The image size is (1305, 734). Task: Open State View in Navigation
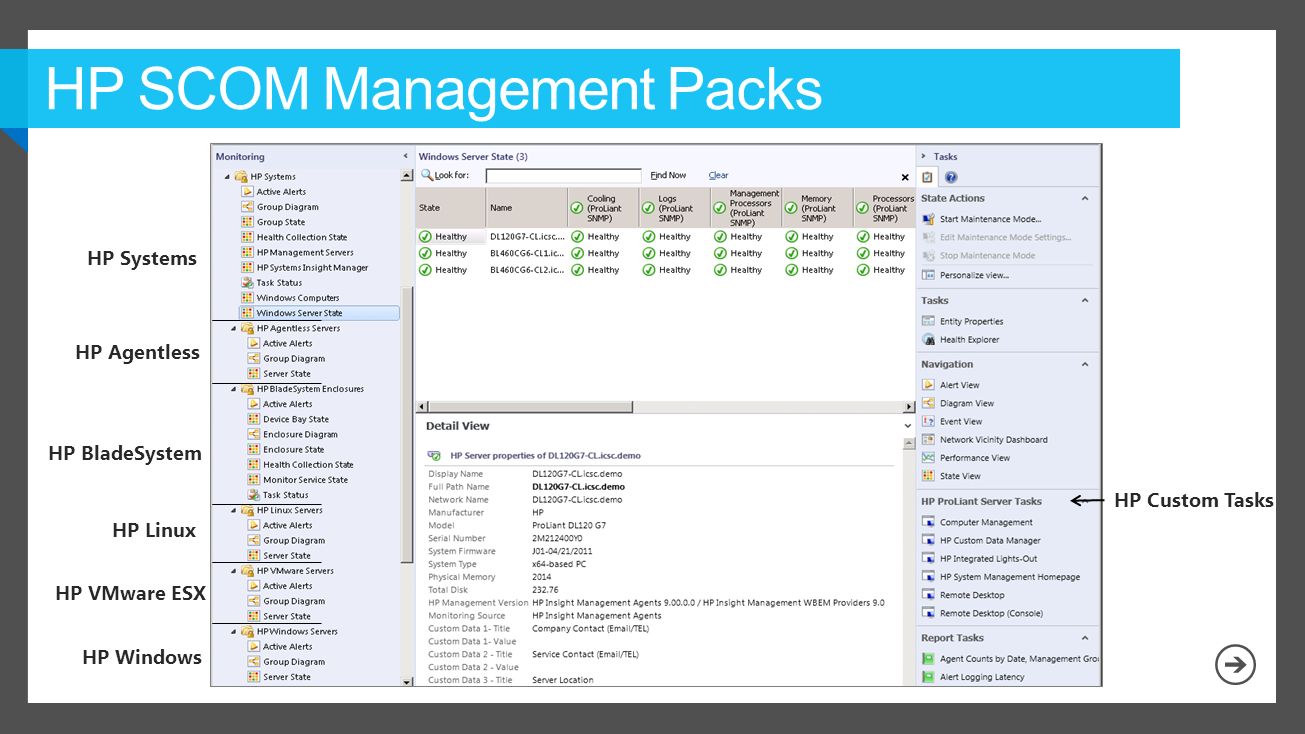960,476
